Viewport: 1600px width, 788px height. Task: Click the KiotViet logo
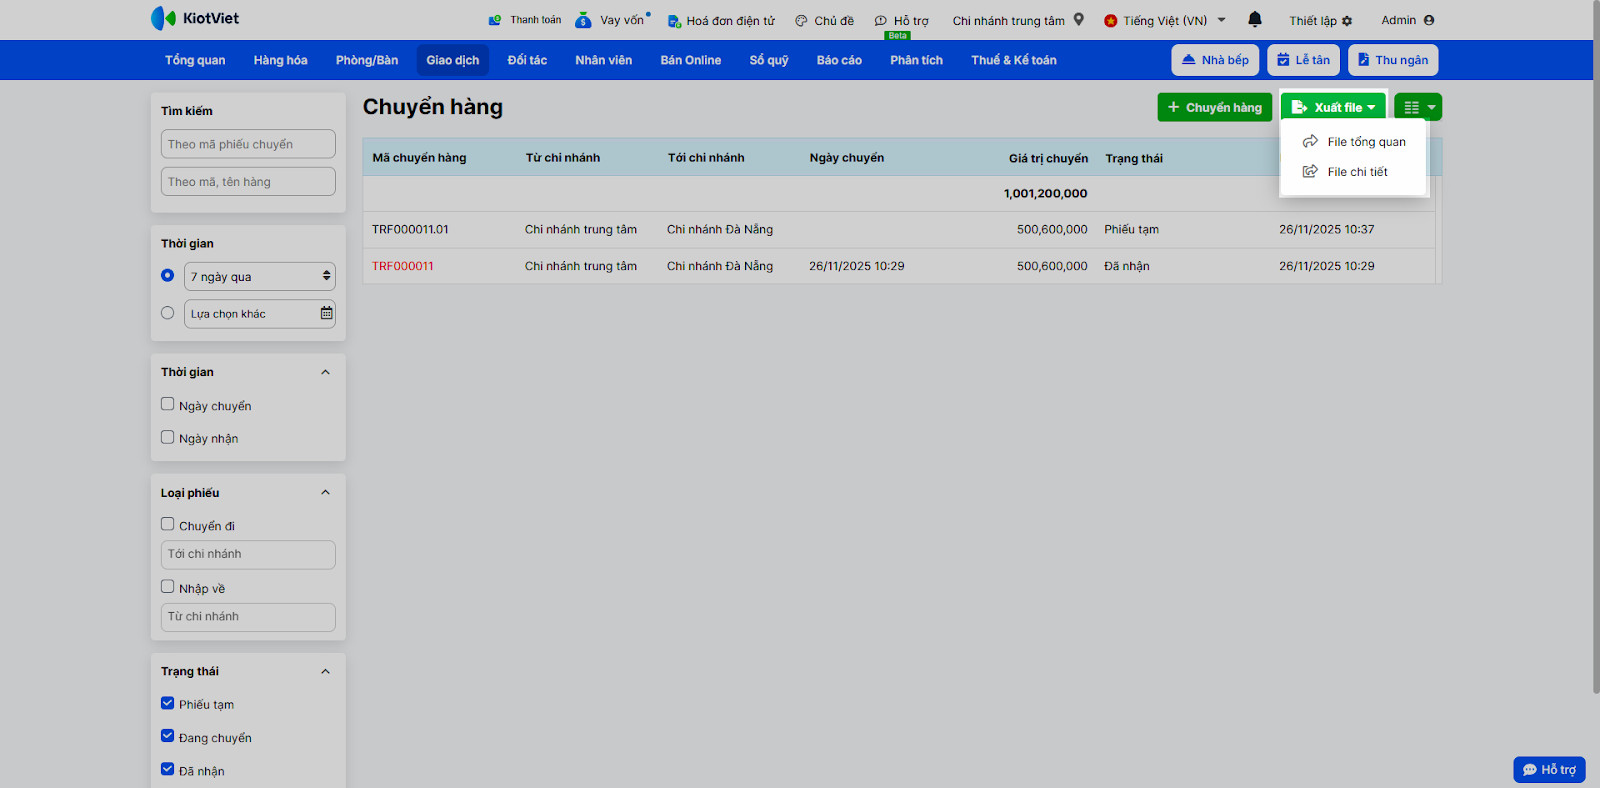click(x=195, y=18)
